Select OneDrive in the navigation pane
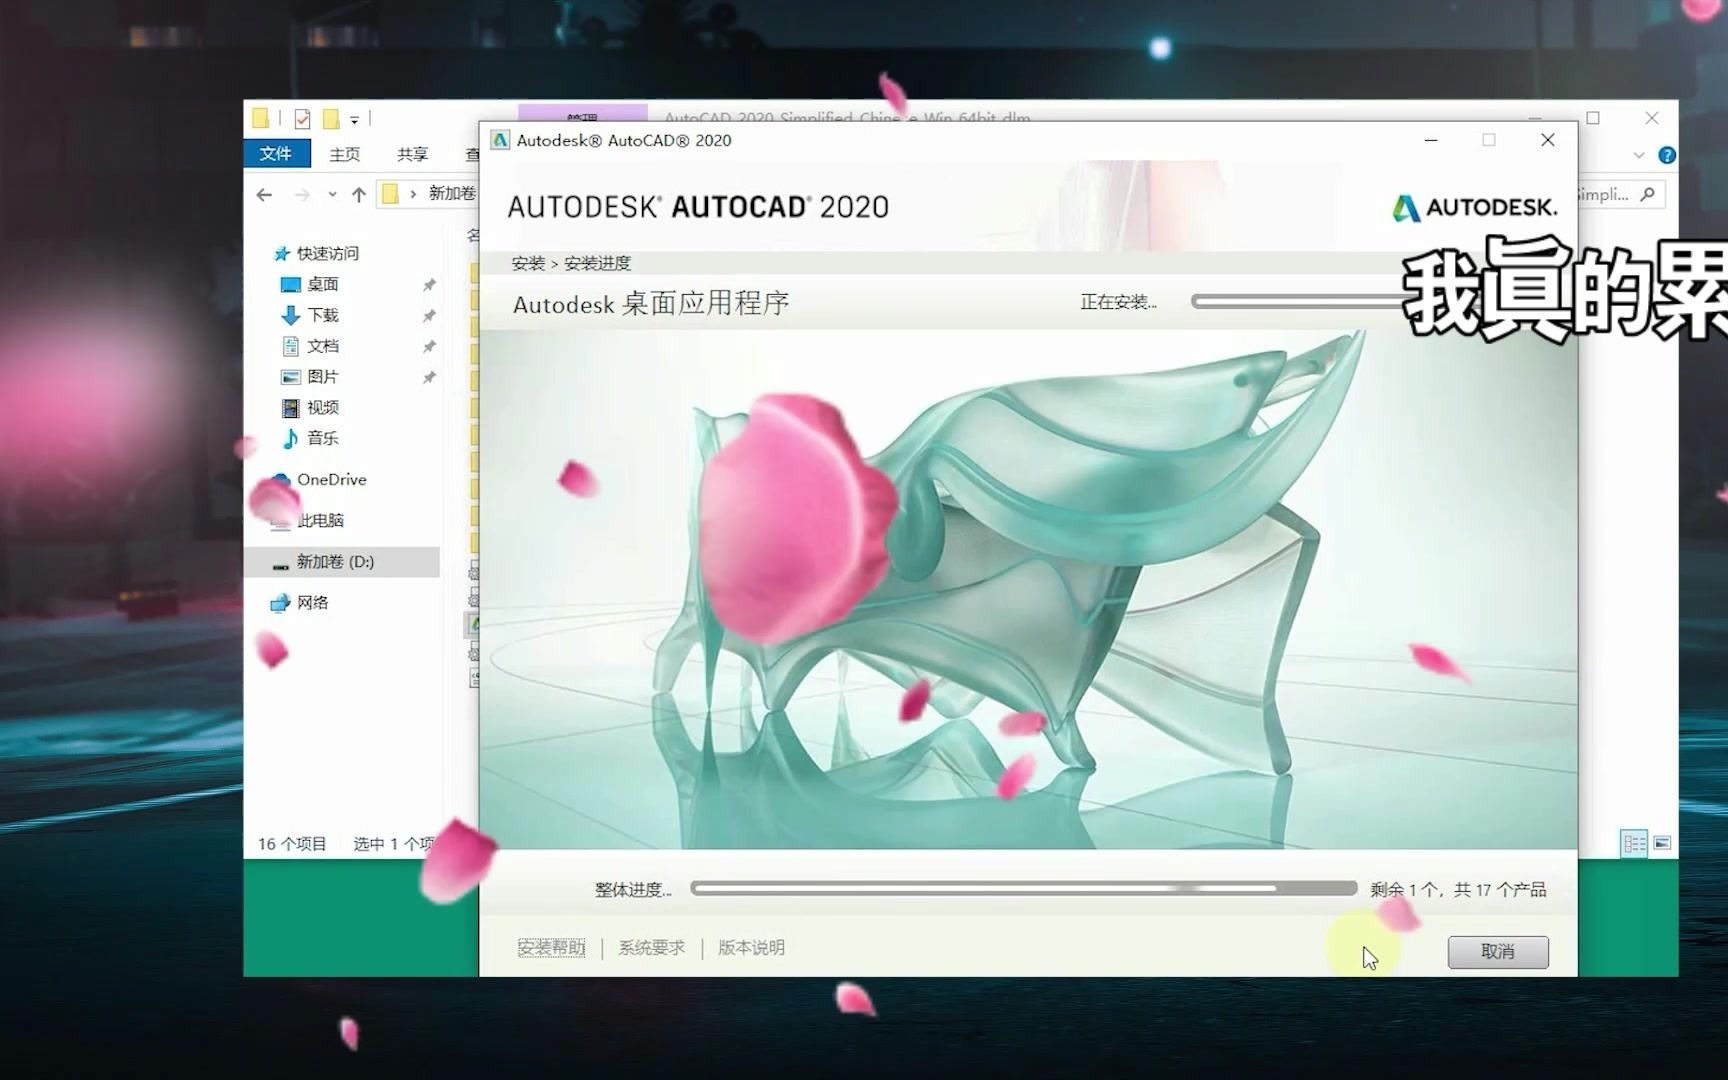This screenshot has width=1728, height=1080. [x=331, y=479]
